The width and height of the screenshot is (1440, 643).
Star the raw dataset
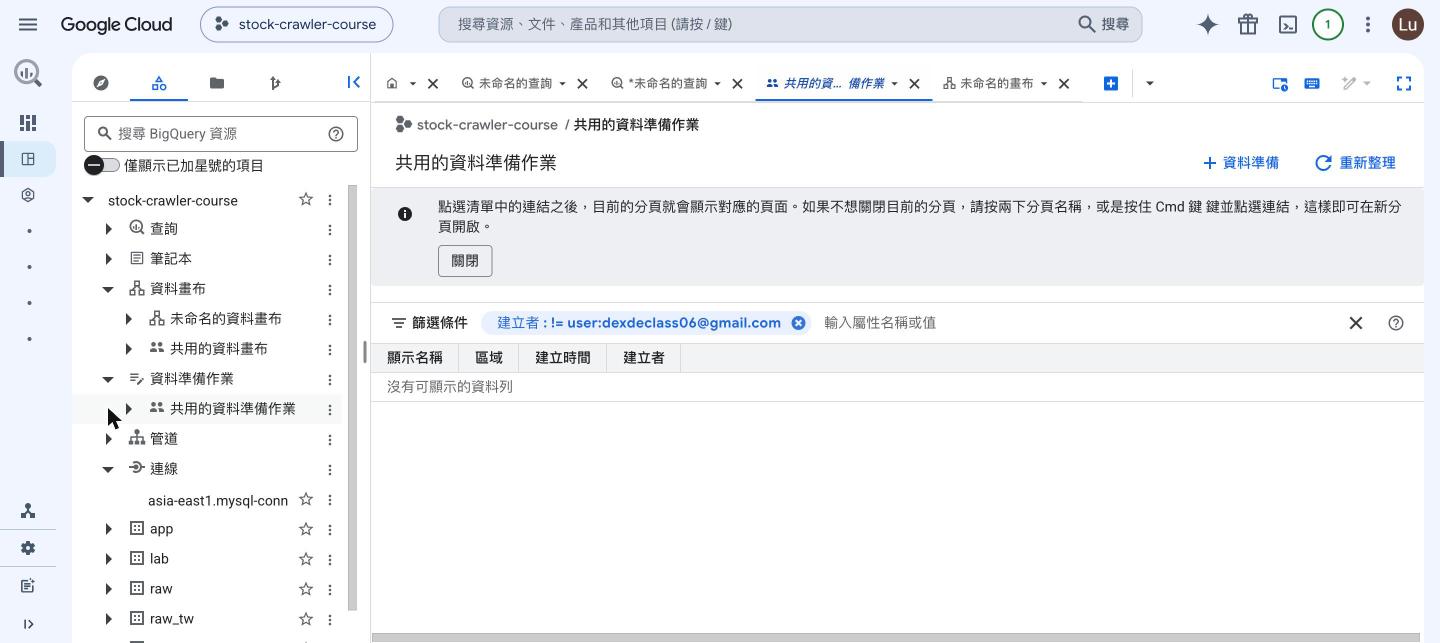coord(306,589)
